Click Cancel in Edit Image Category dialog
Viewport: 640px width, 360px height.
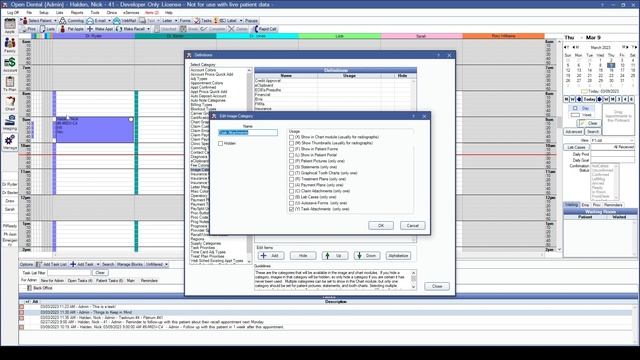pos(412,226)
